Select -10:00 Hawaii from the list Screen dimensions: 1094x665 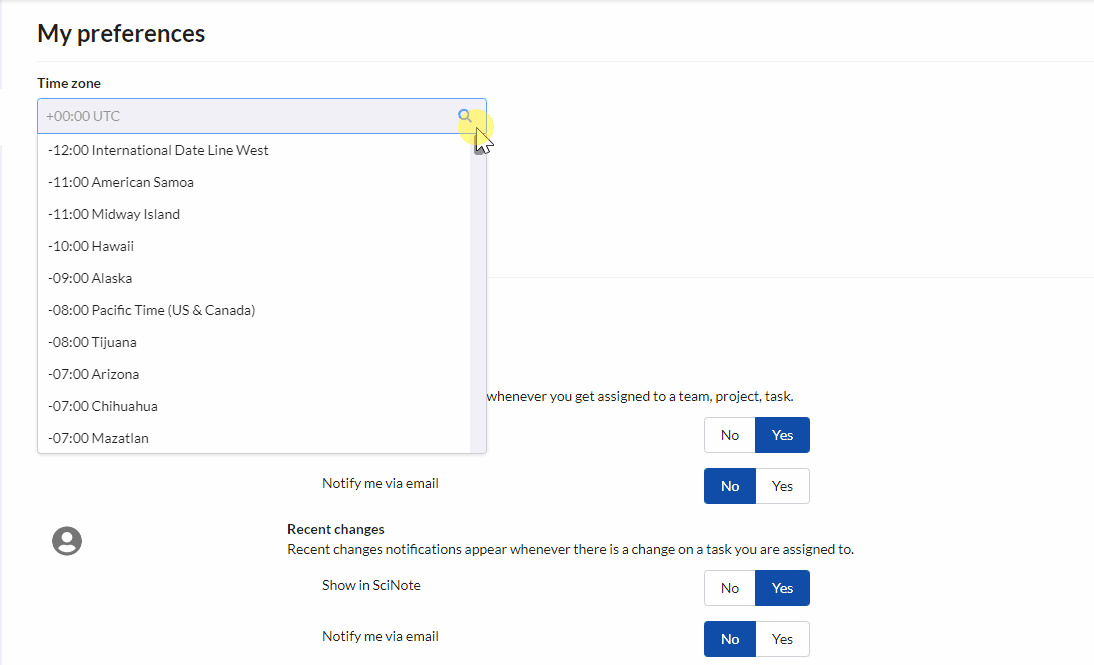click(x=91, y=246)
